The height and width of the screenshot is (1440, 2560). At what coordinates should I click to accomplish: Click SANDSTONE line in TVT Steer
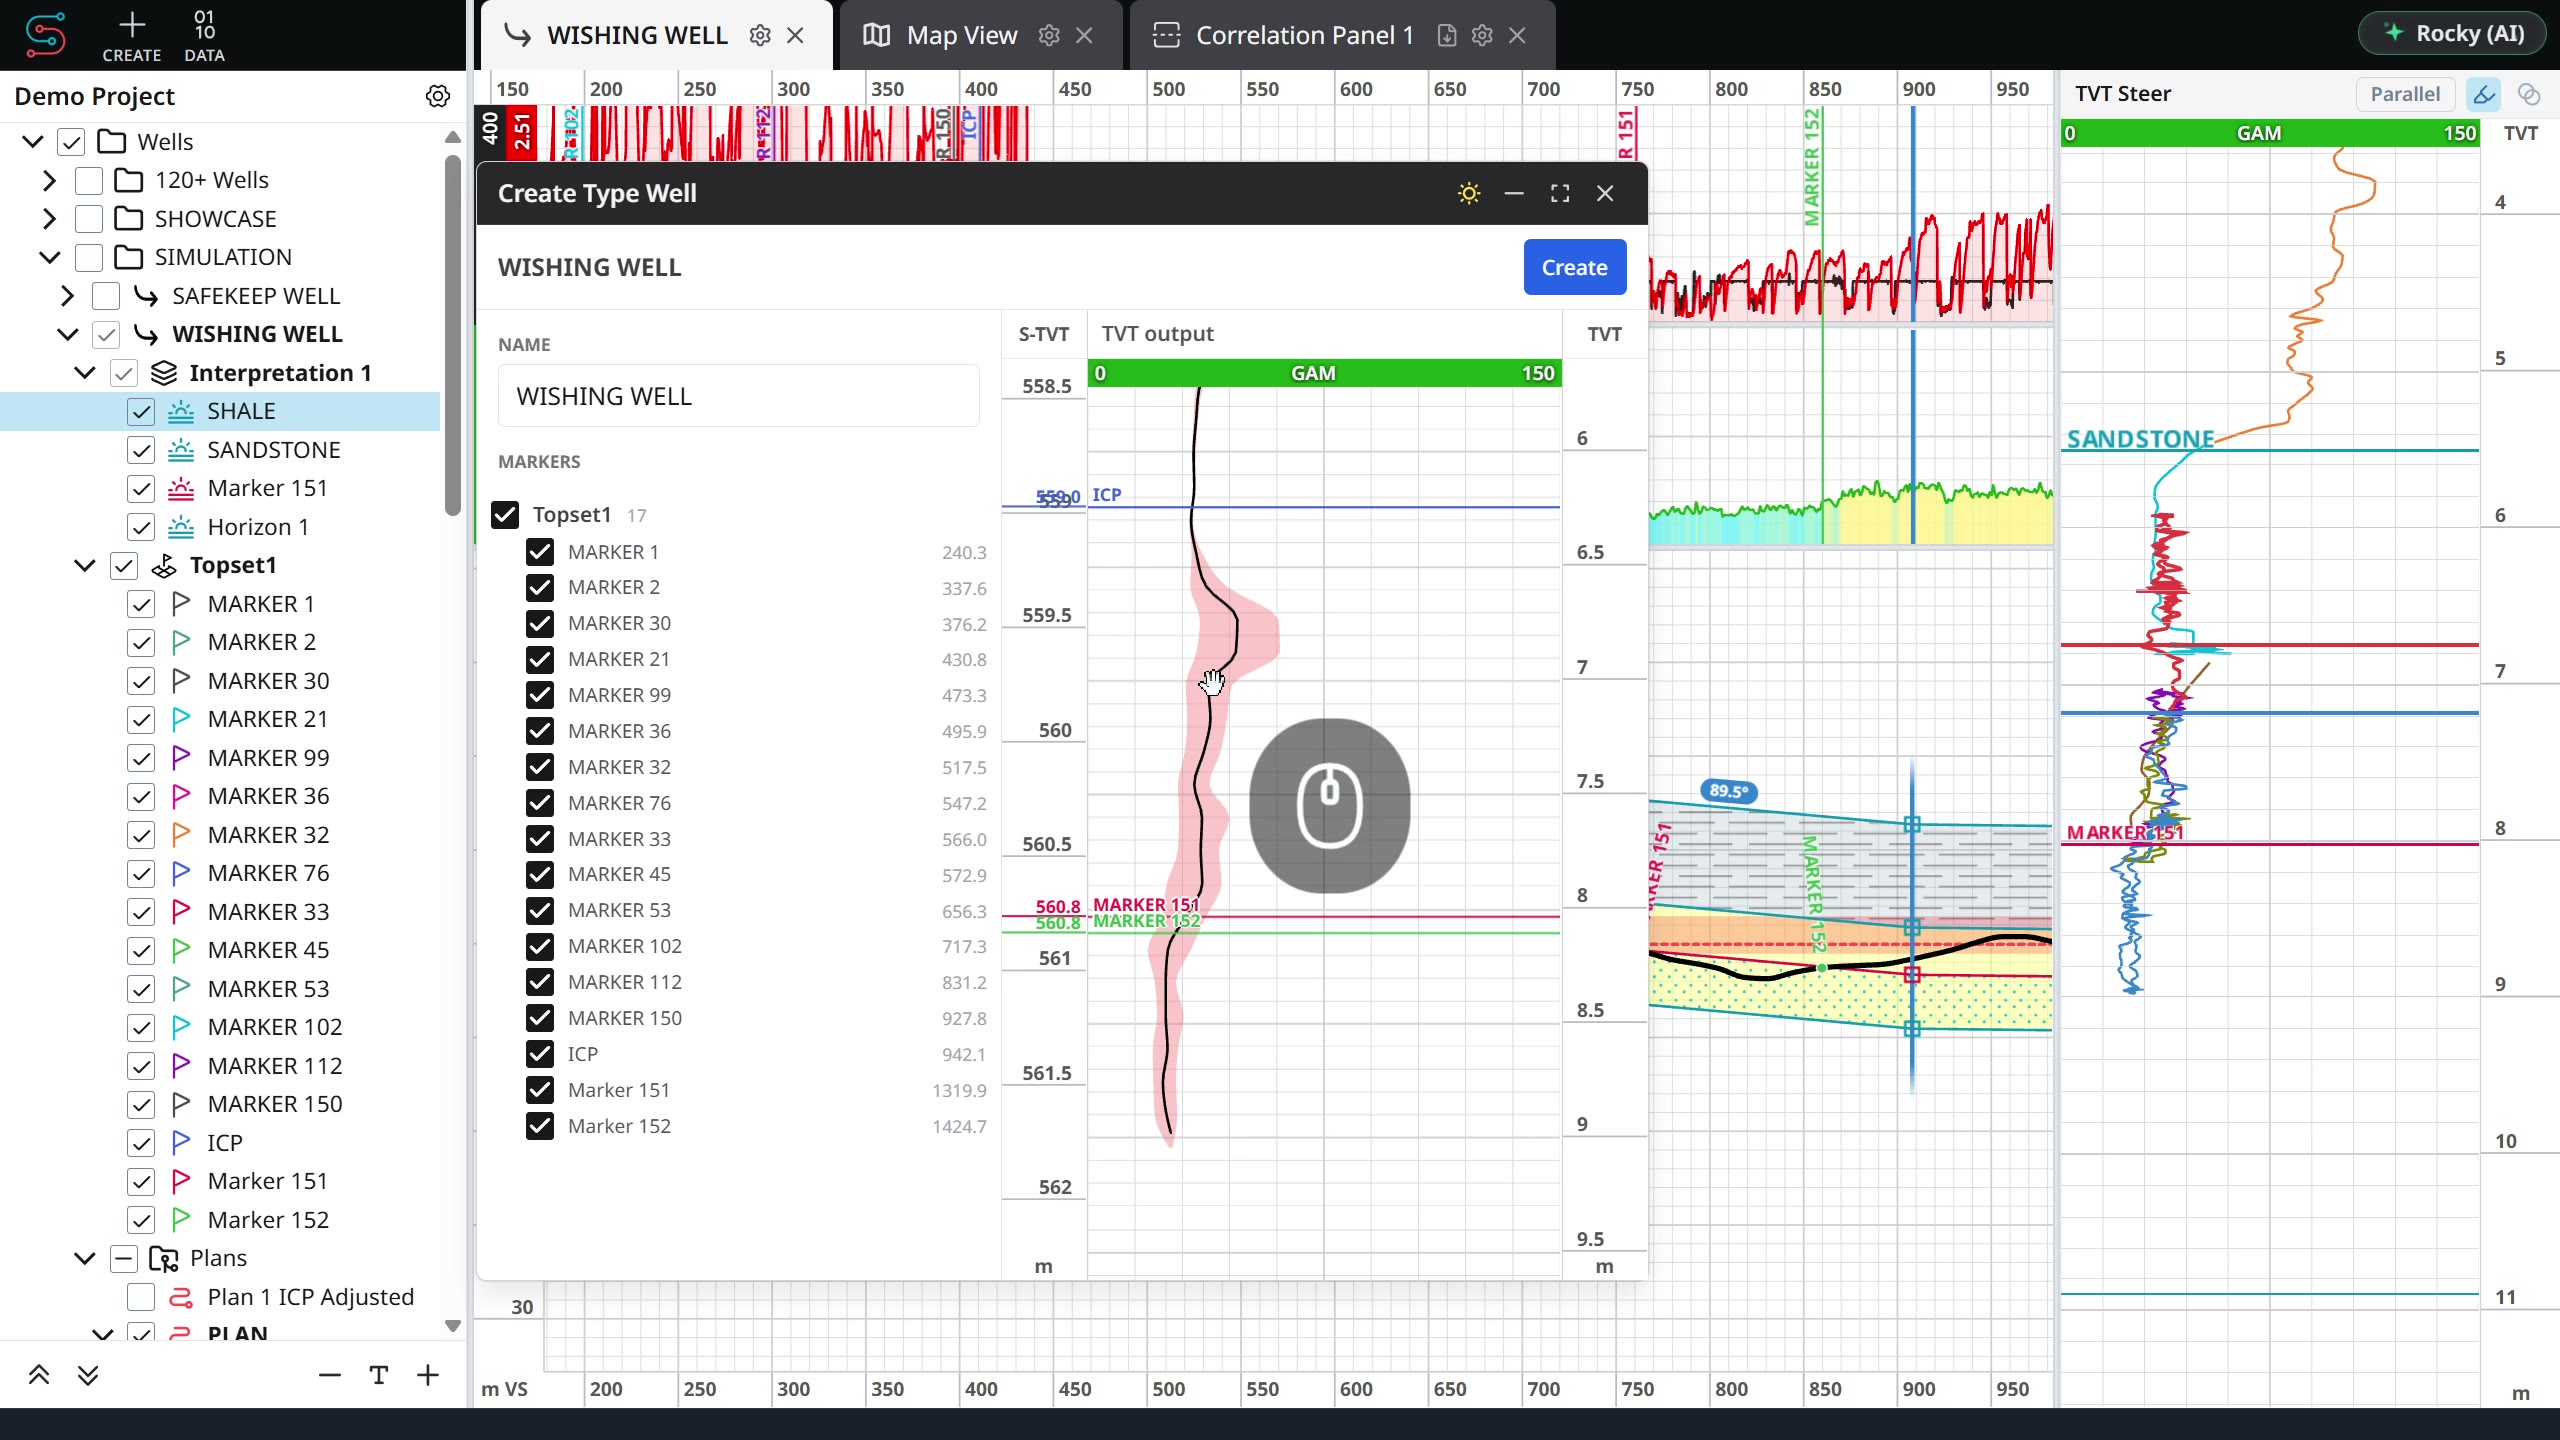[2269, 450]
